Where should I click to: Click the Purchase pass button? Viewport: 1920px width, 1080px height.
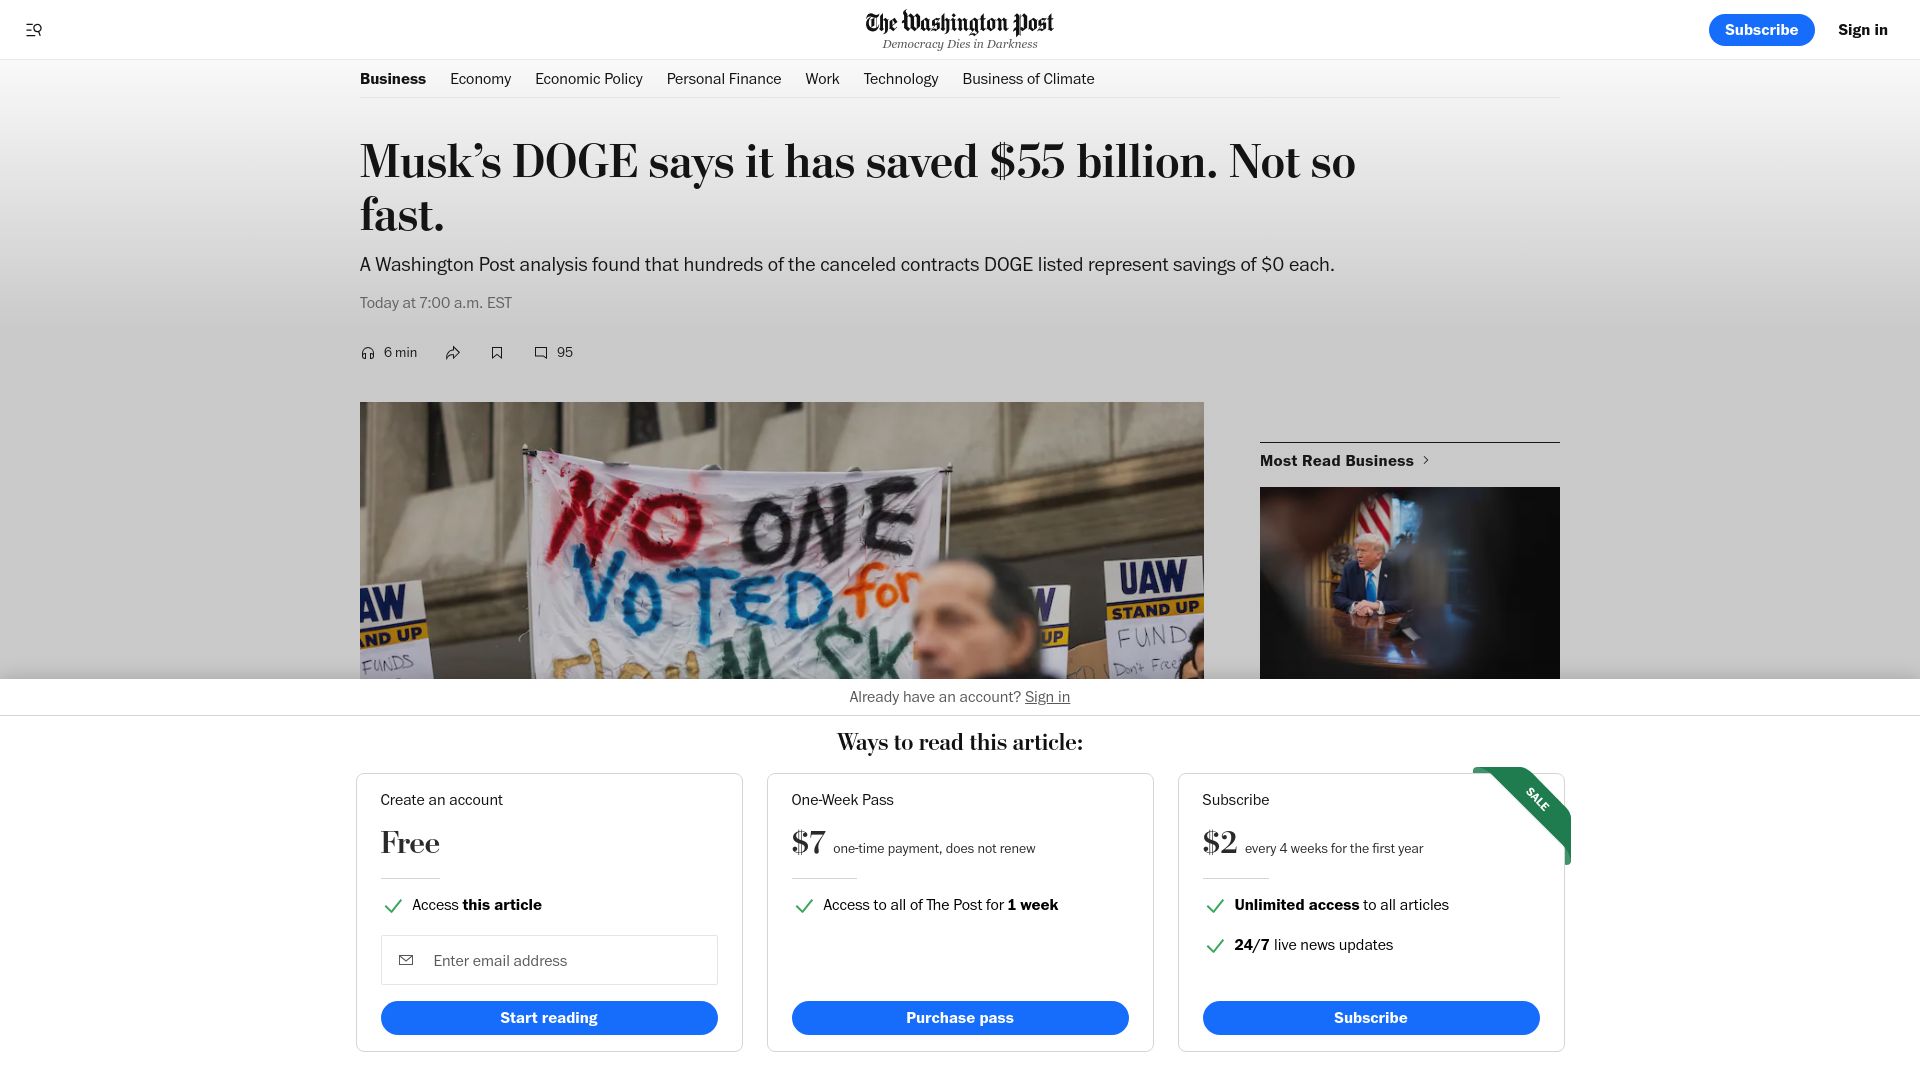point(960,1018)
